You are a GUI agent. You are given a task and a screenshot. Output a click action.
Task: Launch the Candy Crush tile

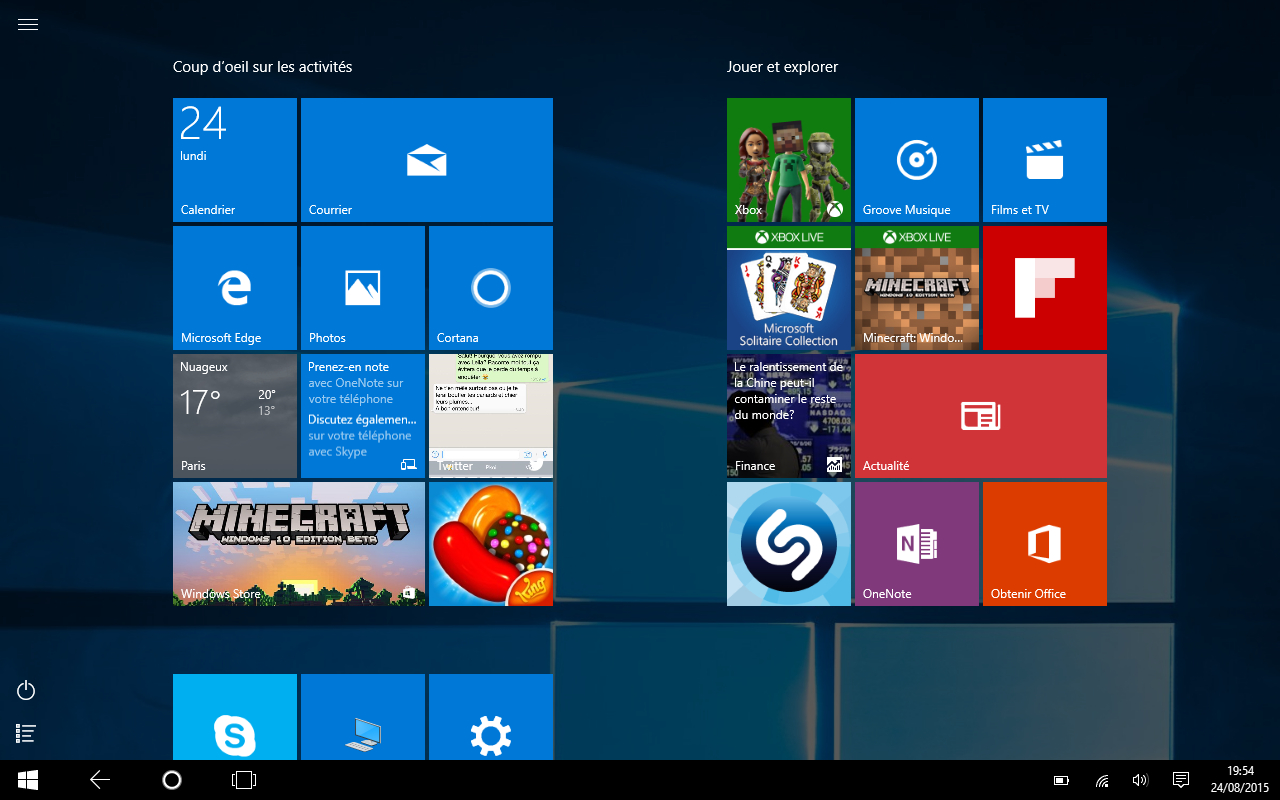coord(491,544)
